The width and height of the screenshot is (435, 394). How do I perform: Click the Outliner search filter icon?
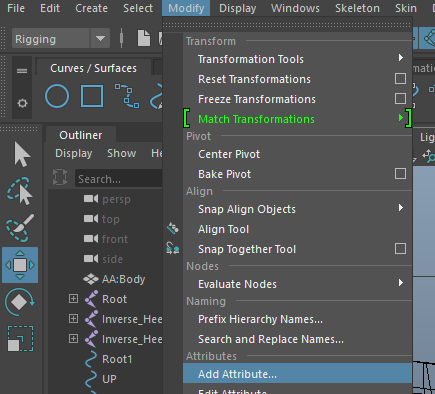coord(60,177)
